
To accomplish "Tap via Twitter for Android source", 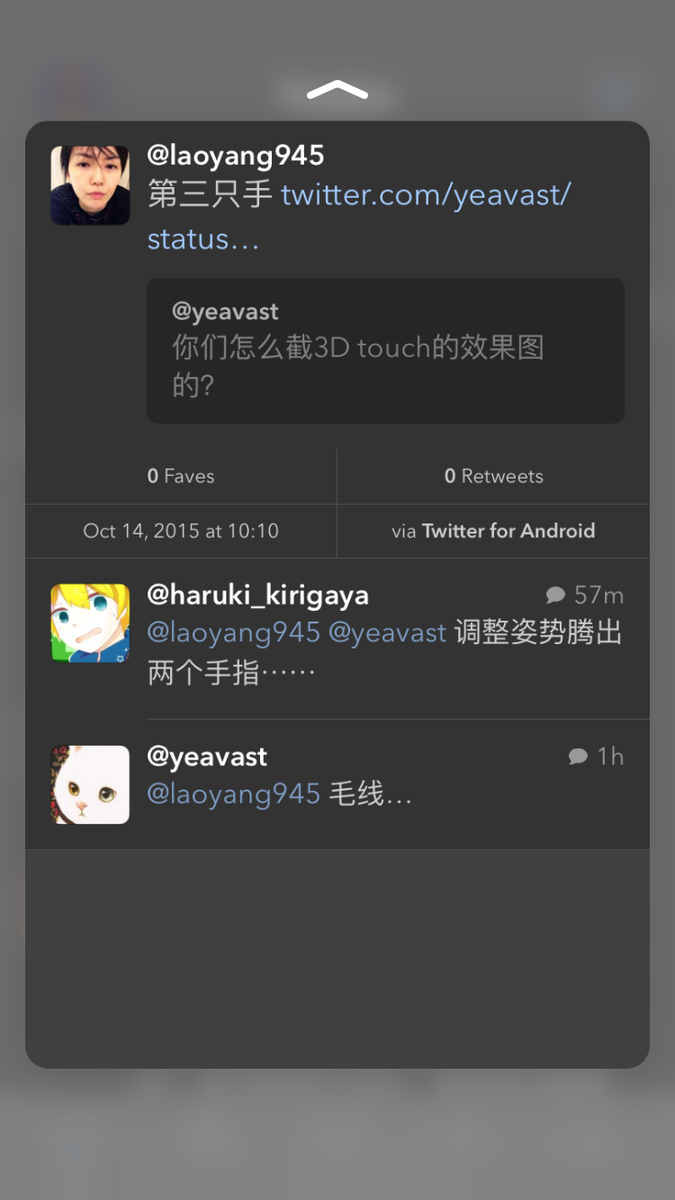I will coord(493,531).
